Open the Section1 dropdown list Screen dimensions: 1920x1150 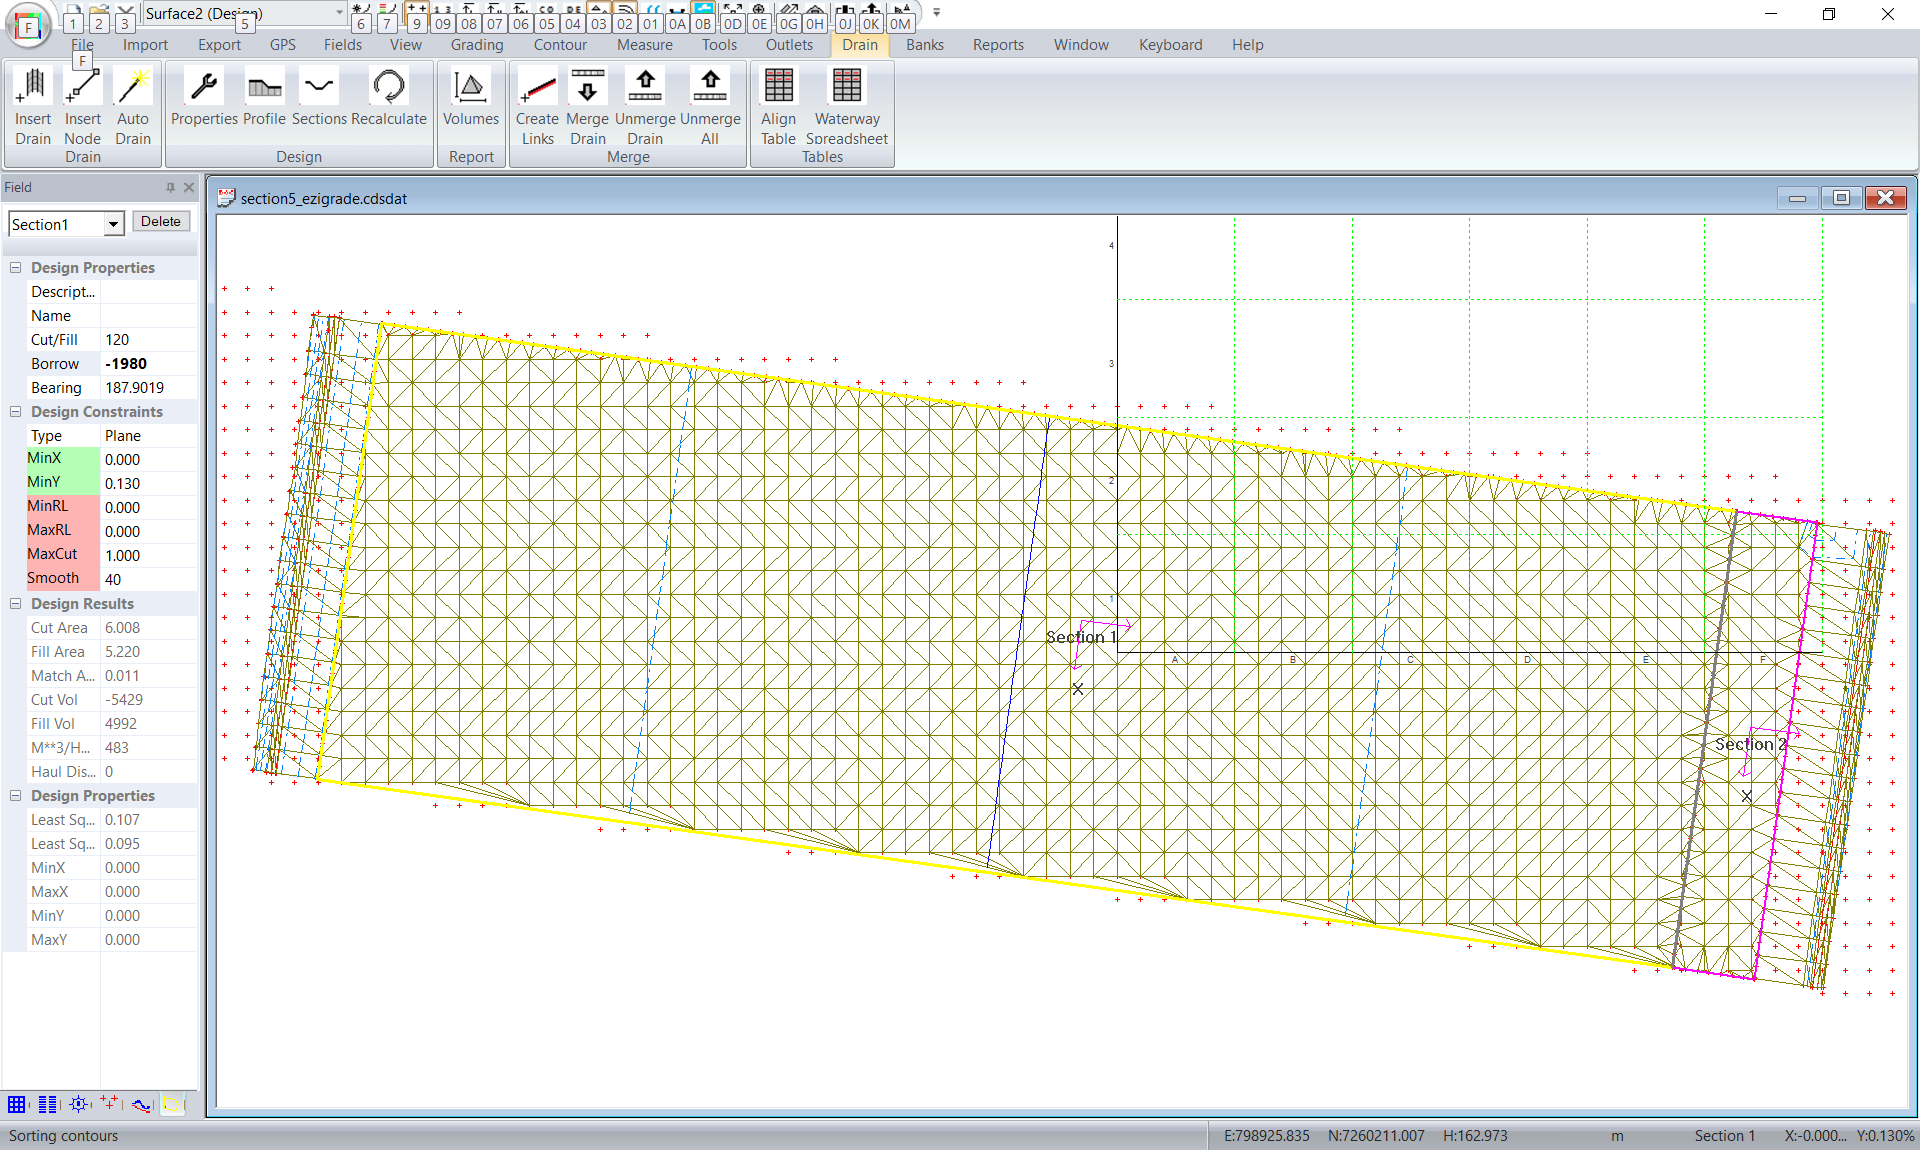click(113, 224)
